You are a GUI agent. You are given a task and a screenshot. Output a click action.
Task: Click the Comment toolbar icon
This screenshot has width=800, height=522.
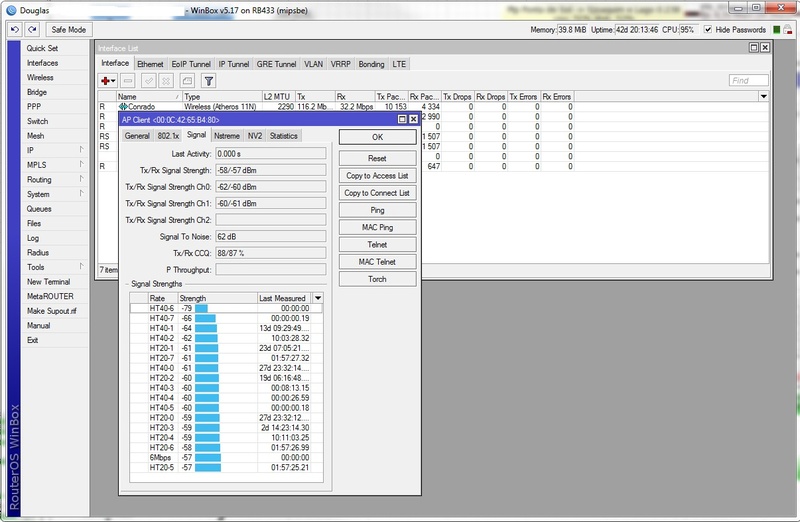187,81
